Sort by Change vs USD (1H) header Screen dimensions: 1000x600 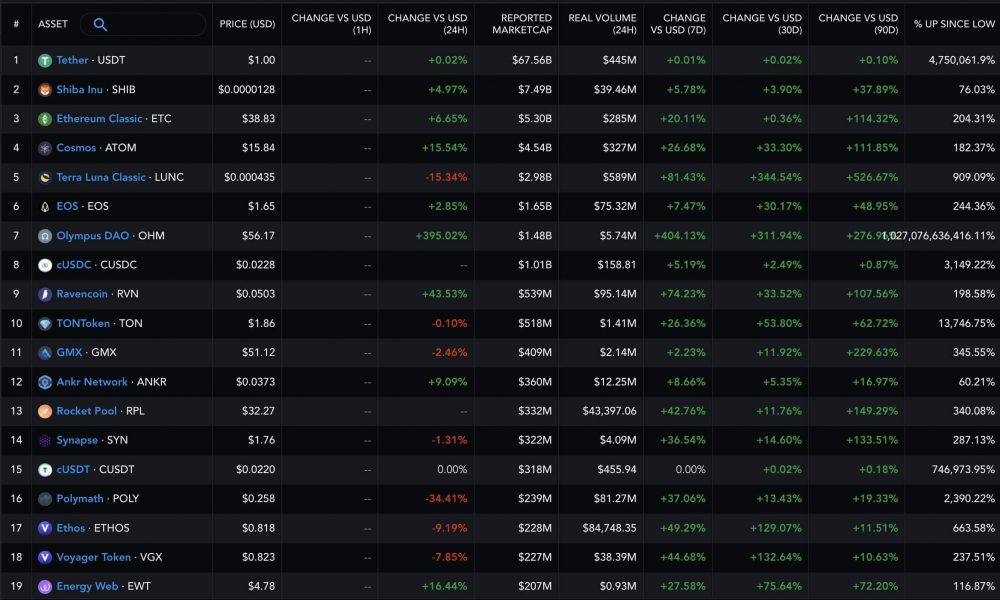(331, 24)
